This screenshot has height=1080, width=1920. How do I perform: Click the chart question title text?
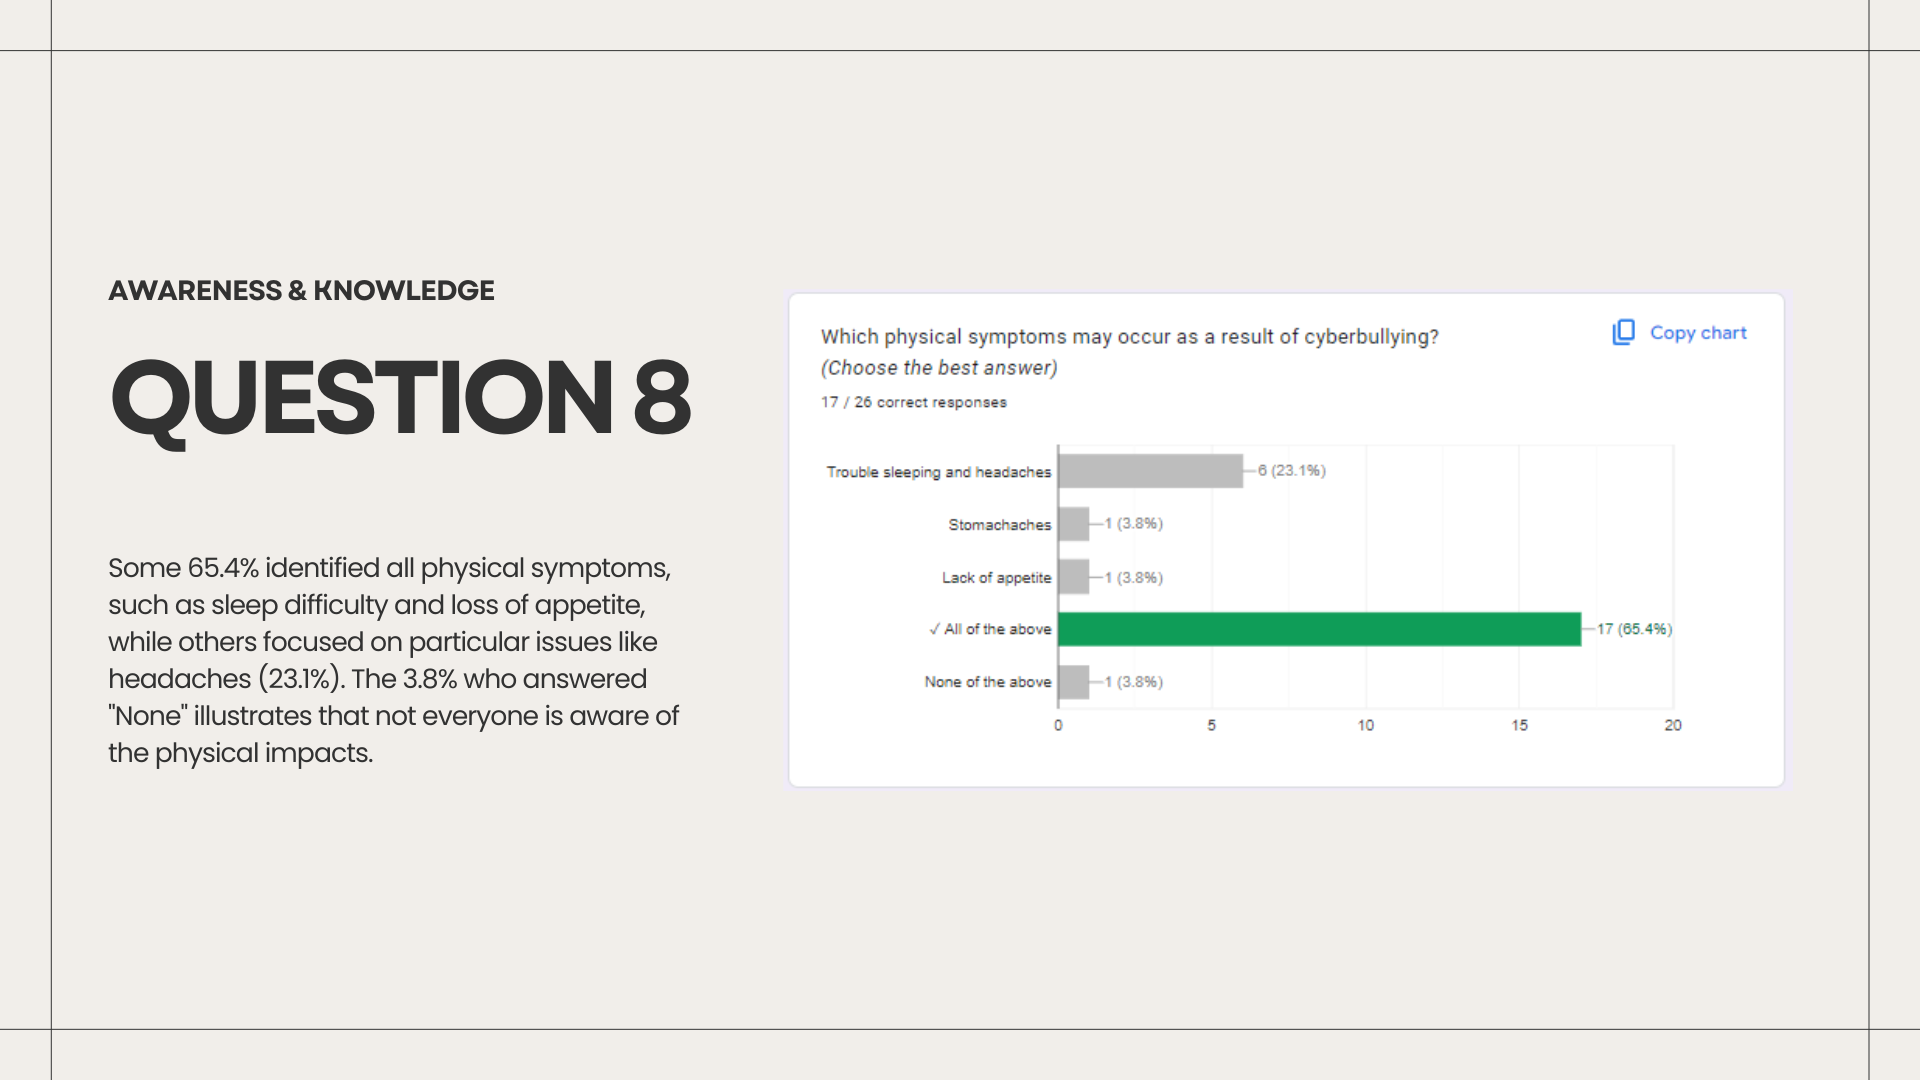[1129, 337]
